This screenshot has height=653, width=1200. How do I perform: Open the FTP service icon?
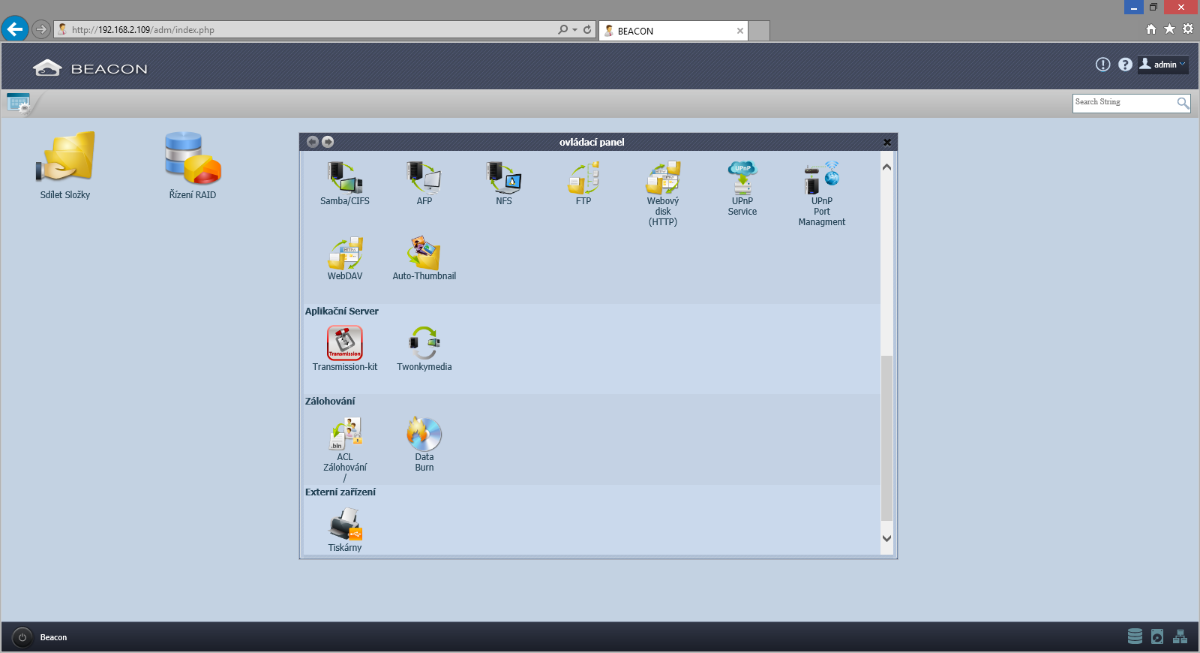583,178
